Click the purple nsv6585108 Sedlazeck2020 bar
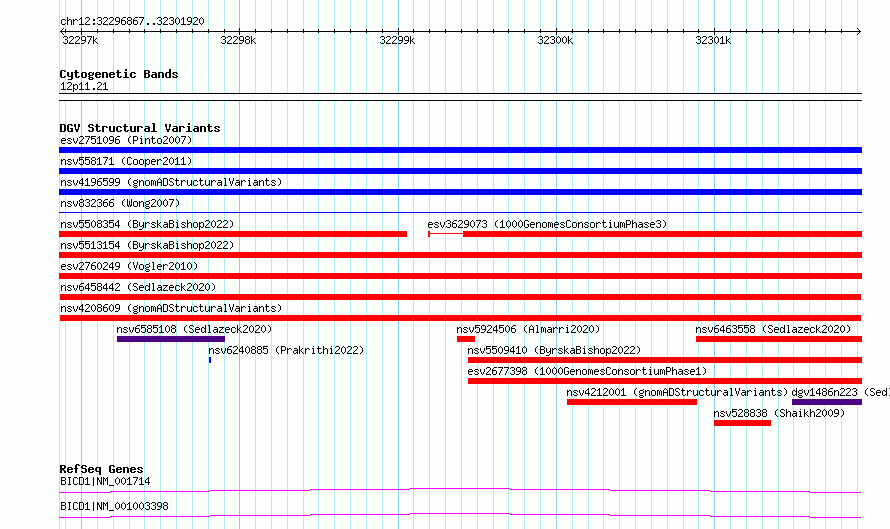Image resolution: width=890 pixels, height=529 pixels. pos(171,339)
